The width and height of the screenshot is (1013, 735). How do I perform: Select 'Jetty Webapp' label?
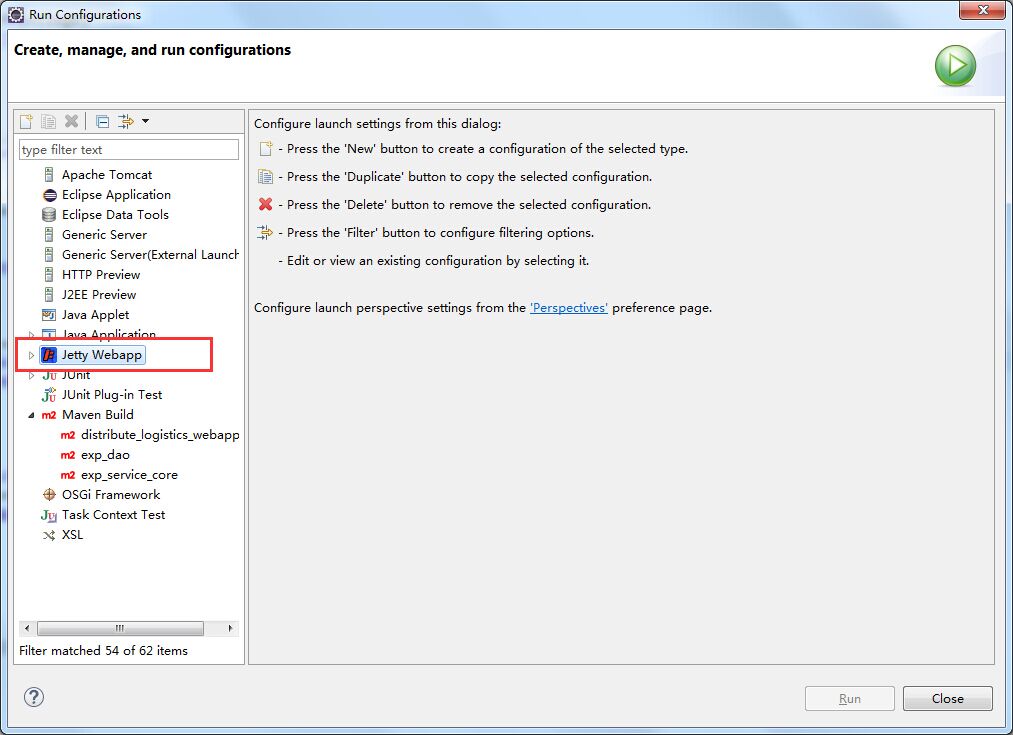101,355
